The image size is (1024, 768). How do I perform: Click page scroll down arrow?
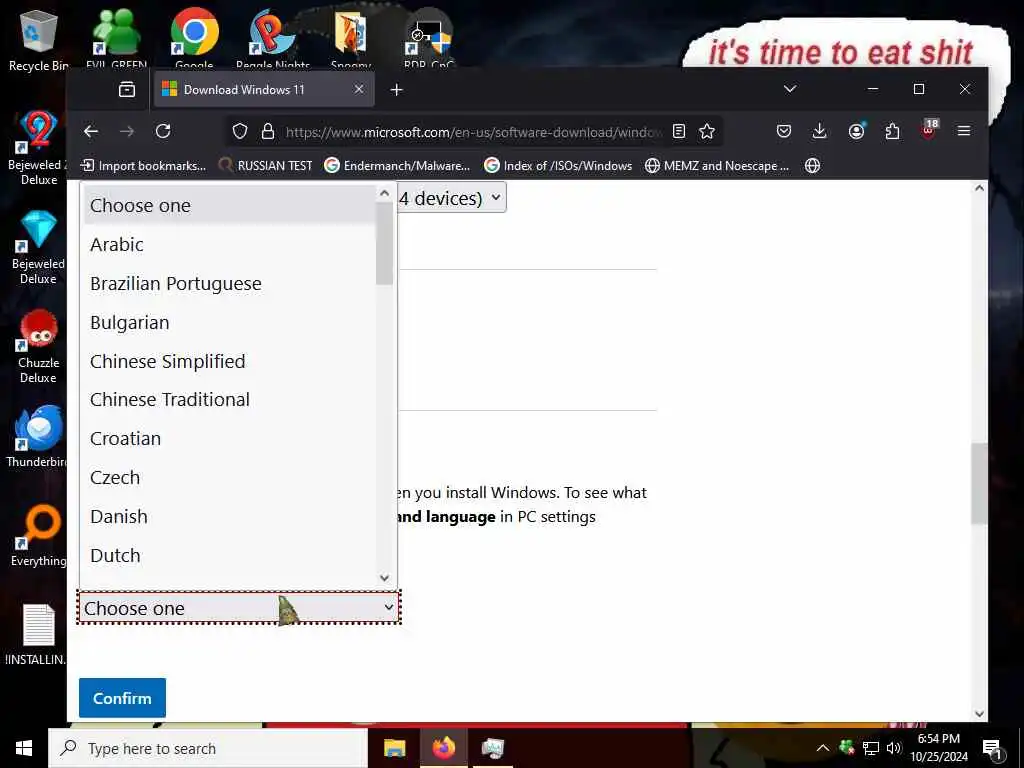[978, 713]
